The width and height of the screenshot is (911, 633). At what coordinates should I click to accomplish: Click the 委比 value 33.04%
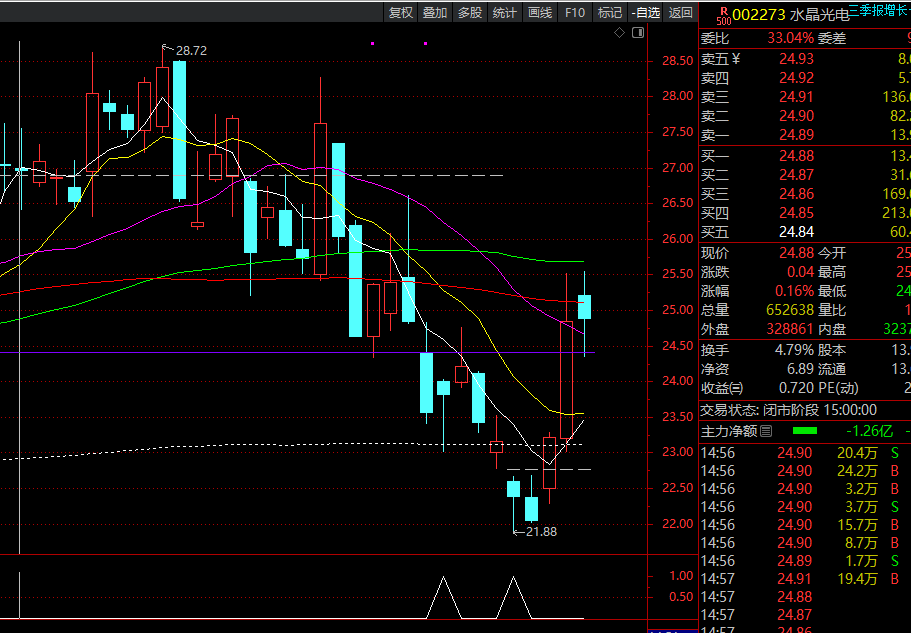click(x=791, y=38)
